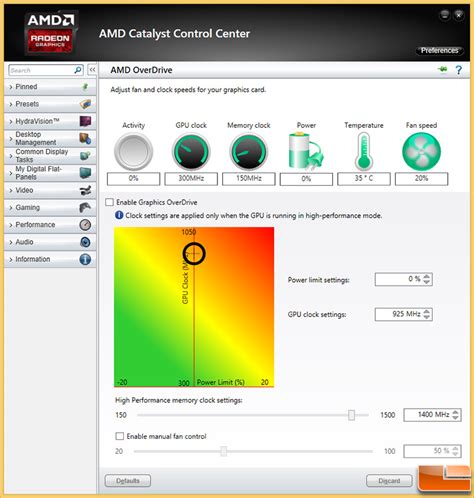Expand the Gaming section
This screenshot has height=498, width=474.
tap(50, 207)
